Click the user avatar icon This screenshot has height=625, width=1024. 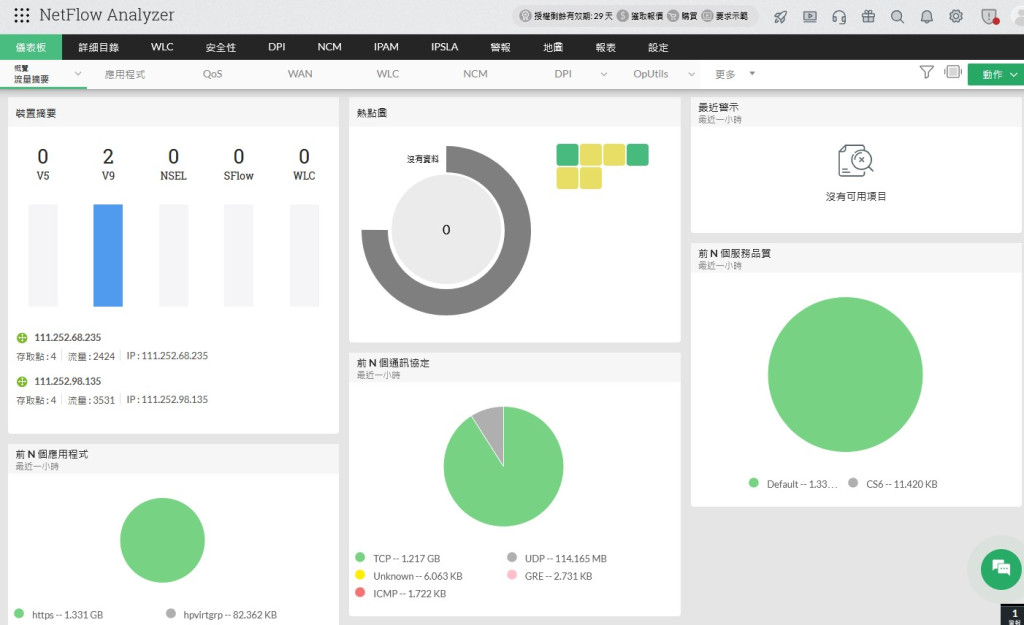point(1018,17)
